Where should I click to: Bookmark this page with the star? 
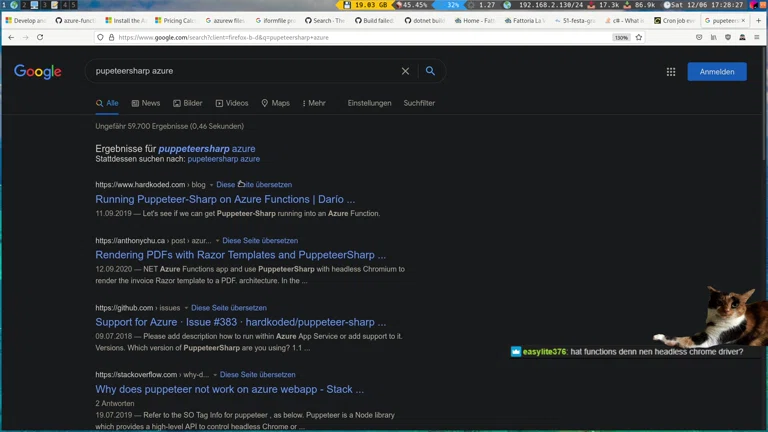tap(639, 37)
